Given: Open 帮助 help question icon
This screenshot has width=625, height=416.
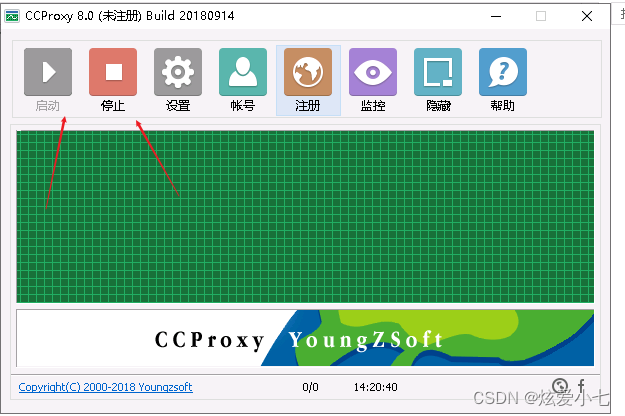Looking at the screenshot, I should tap(503, 72).
